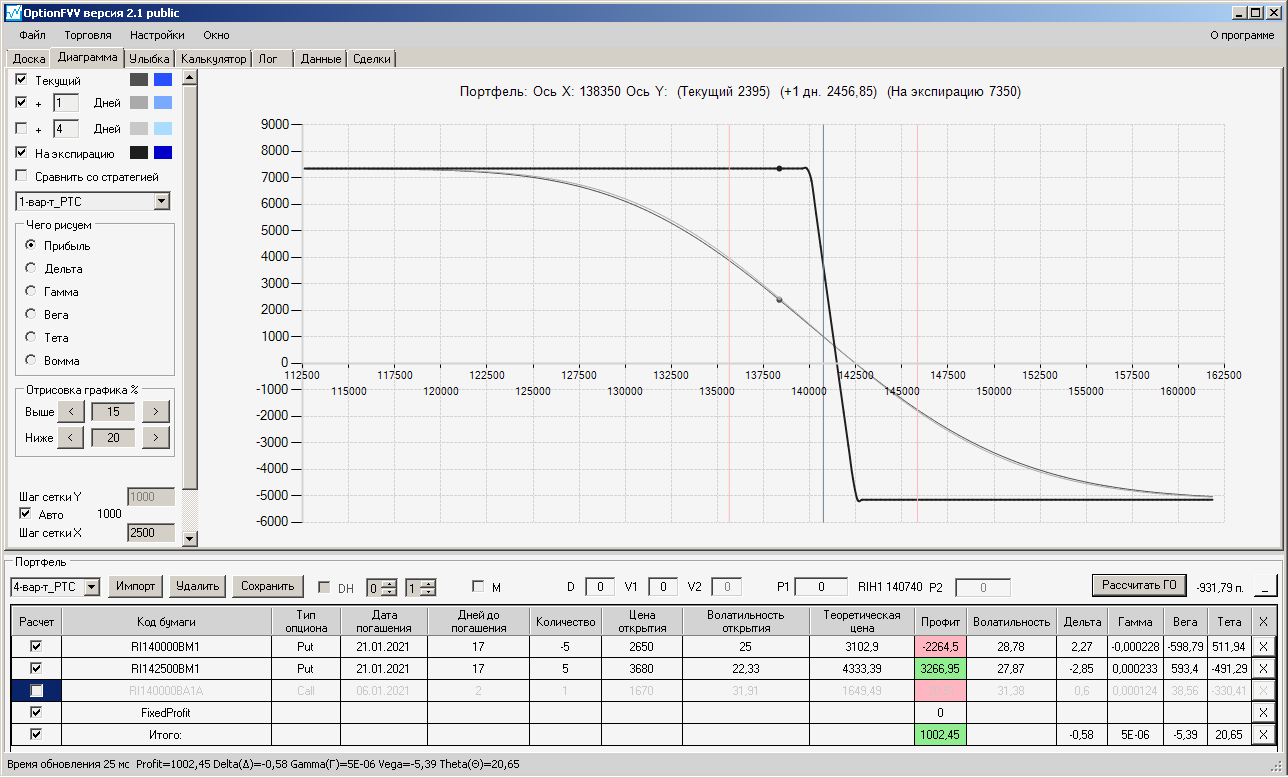Tick the disabled RI140000BA1A row checkbox
1288x778 pixels.
point(36,690)
